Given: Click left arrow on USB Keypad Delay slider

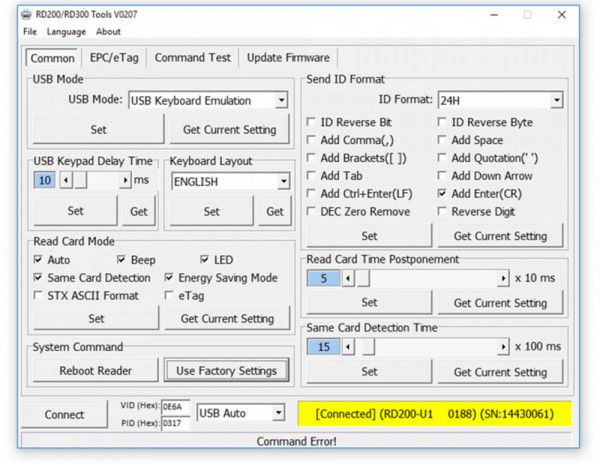Looking at the screenshot, I should [66, 180].
